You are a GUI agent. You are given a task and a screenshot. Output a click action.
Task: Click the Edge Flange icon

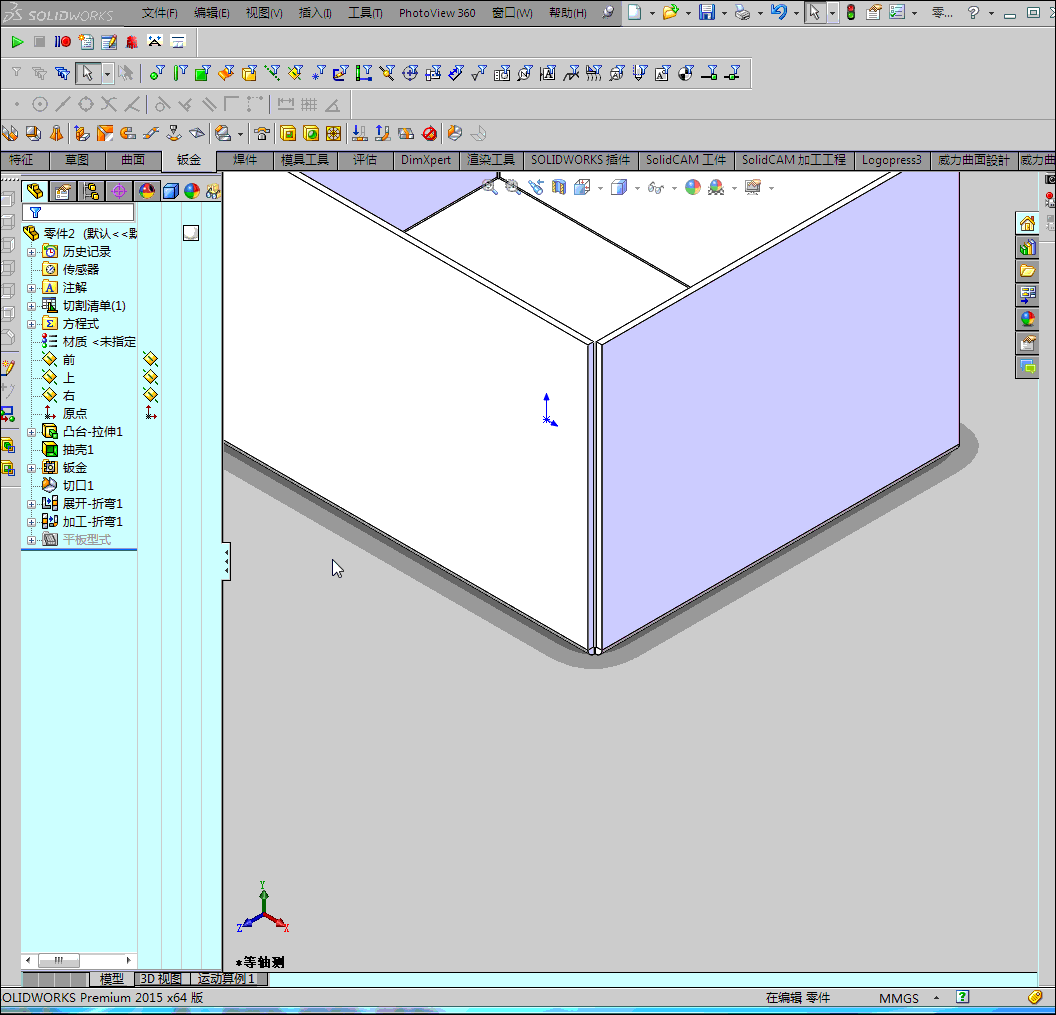(82, 133)
